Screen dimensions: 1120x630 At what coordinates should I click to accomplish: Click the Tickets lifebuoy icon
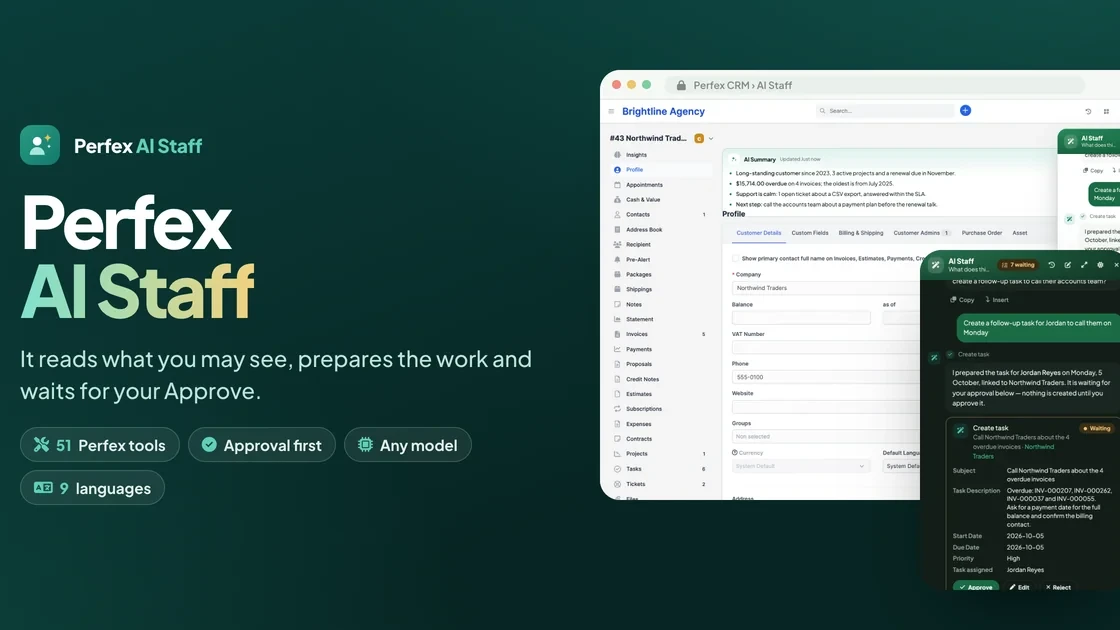617,484
